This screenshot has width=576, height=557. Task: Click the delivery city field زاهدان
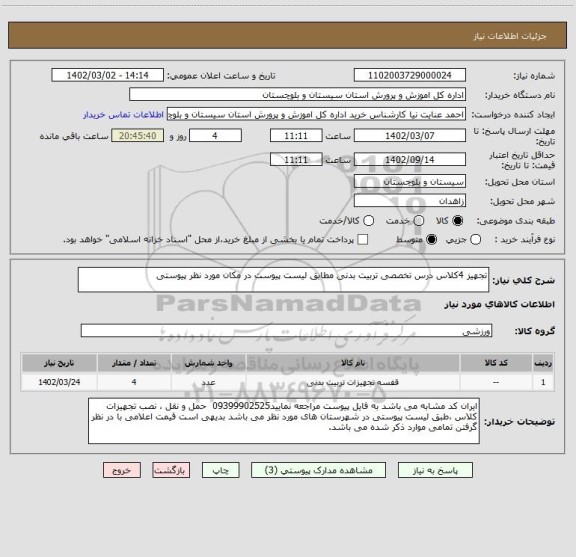point(410,201)
